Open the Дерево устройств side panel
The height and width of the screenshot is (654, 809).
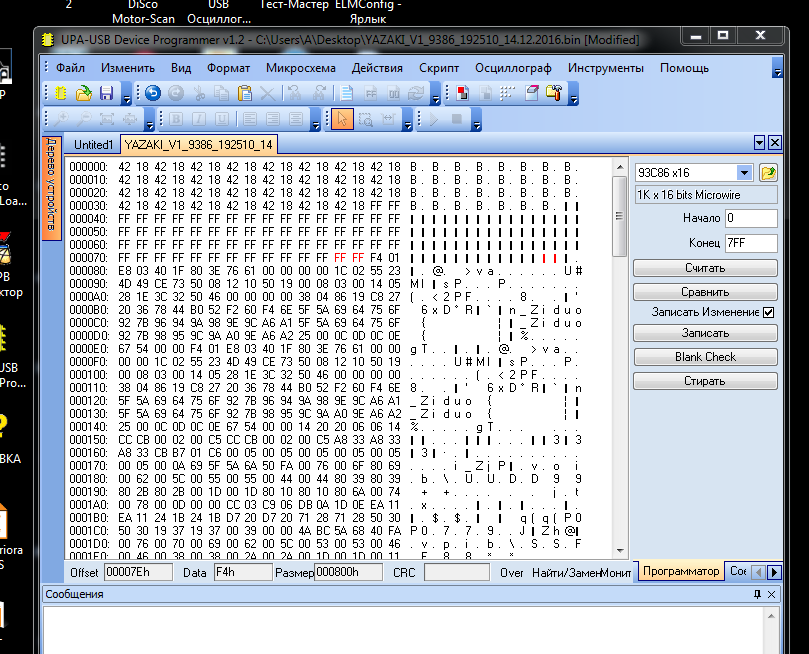pyautogui.click(x=53, y=187)
